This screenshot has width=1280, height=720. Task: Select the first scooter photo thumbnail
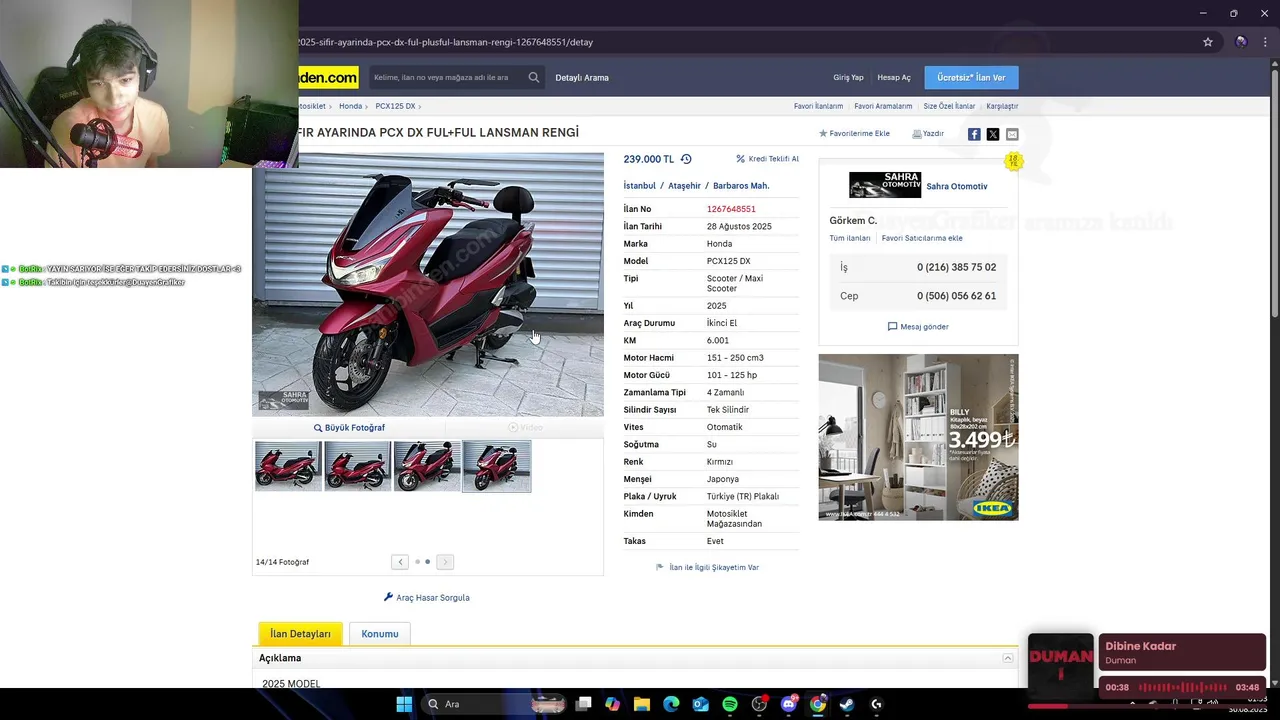288,466
